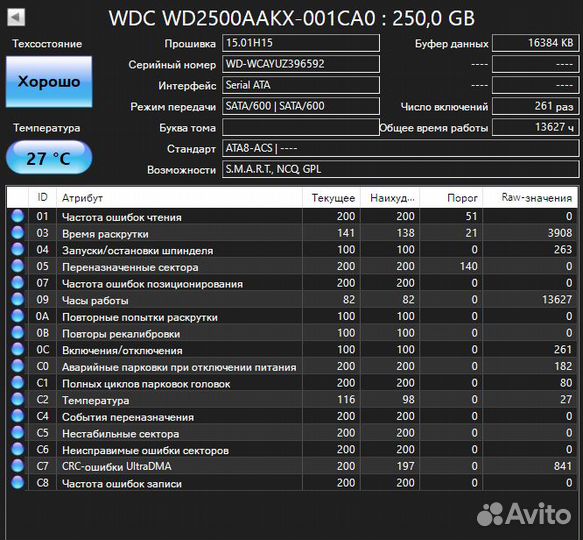Click the status orb for attribute C5
This screenshot has width=583, height=540.
[x=17, y=433]
